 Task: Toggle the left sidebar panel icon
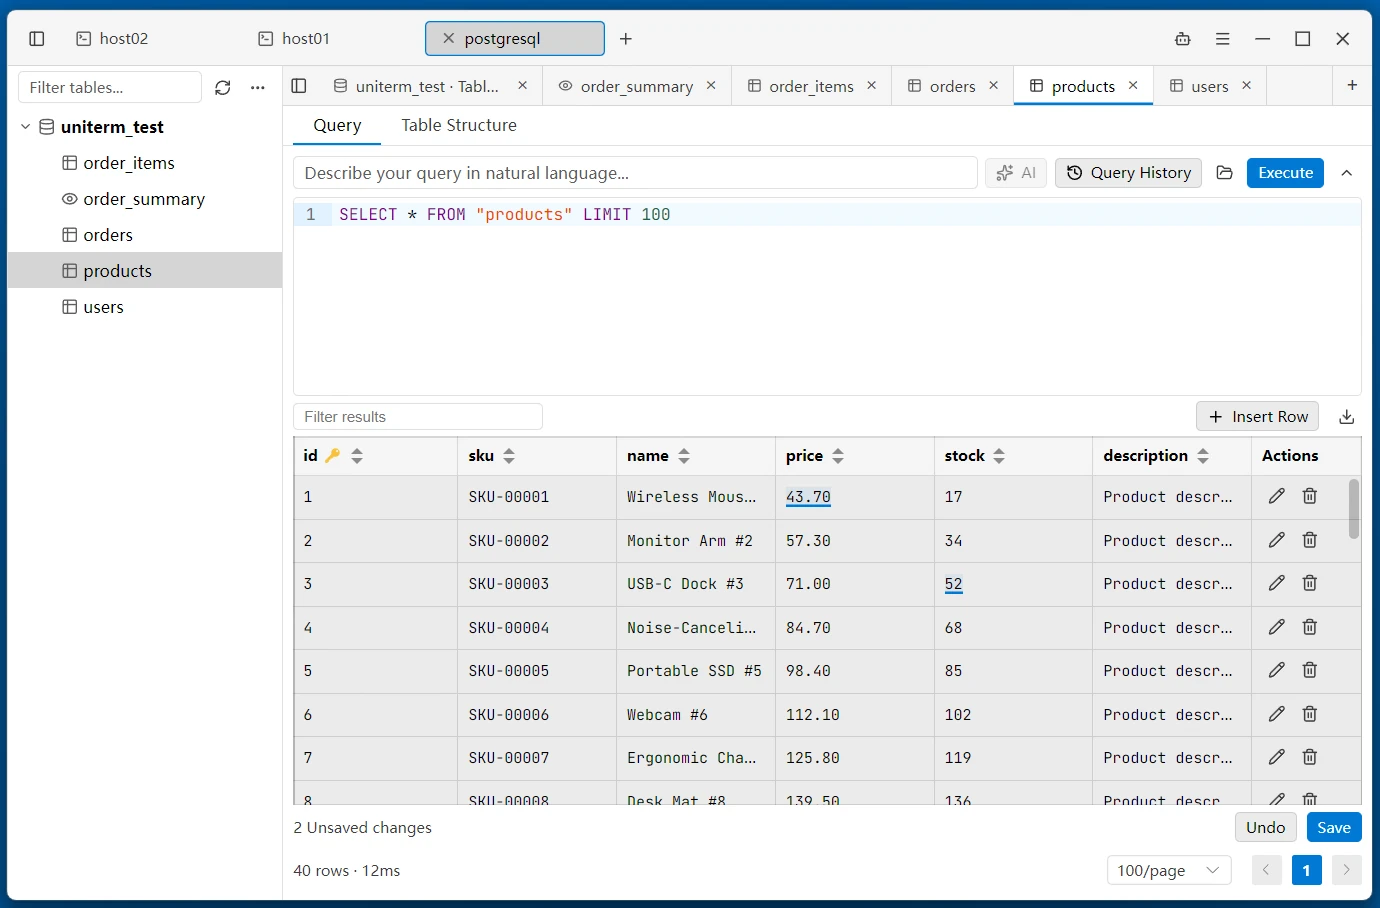tap(37, 39)
